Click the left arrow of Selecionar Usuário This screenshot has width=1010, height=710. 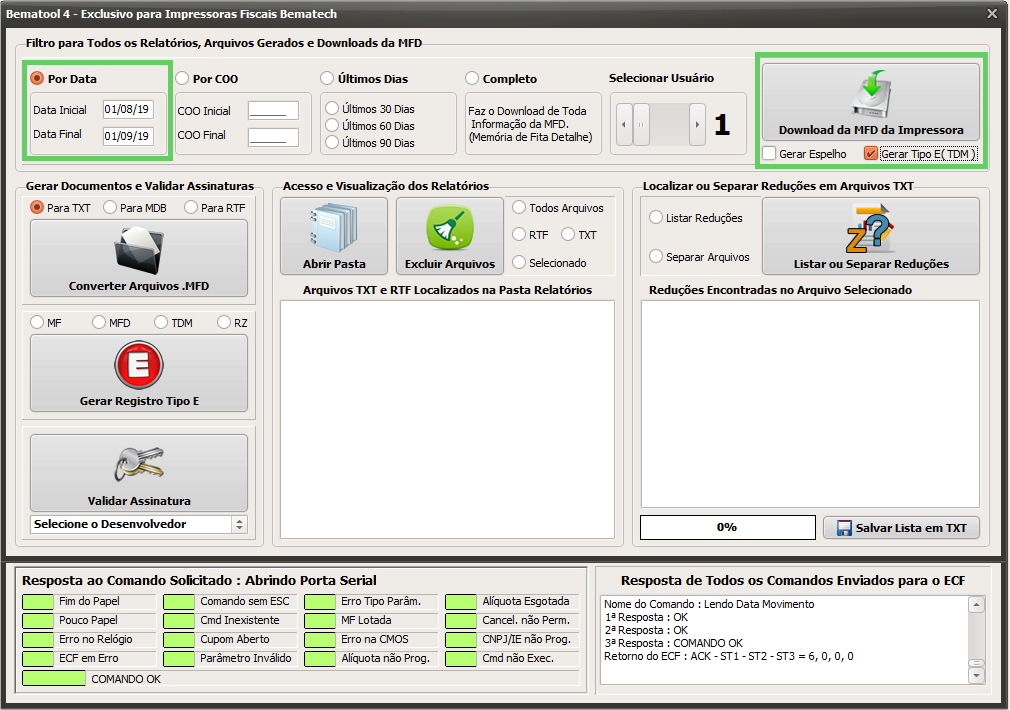pos(624,124)
